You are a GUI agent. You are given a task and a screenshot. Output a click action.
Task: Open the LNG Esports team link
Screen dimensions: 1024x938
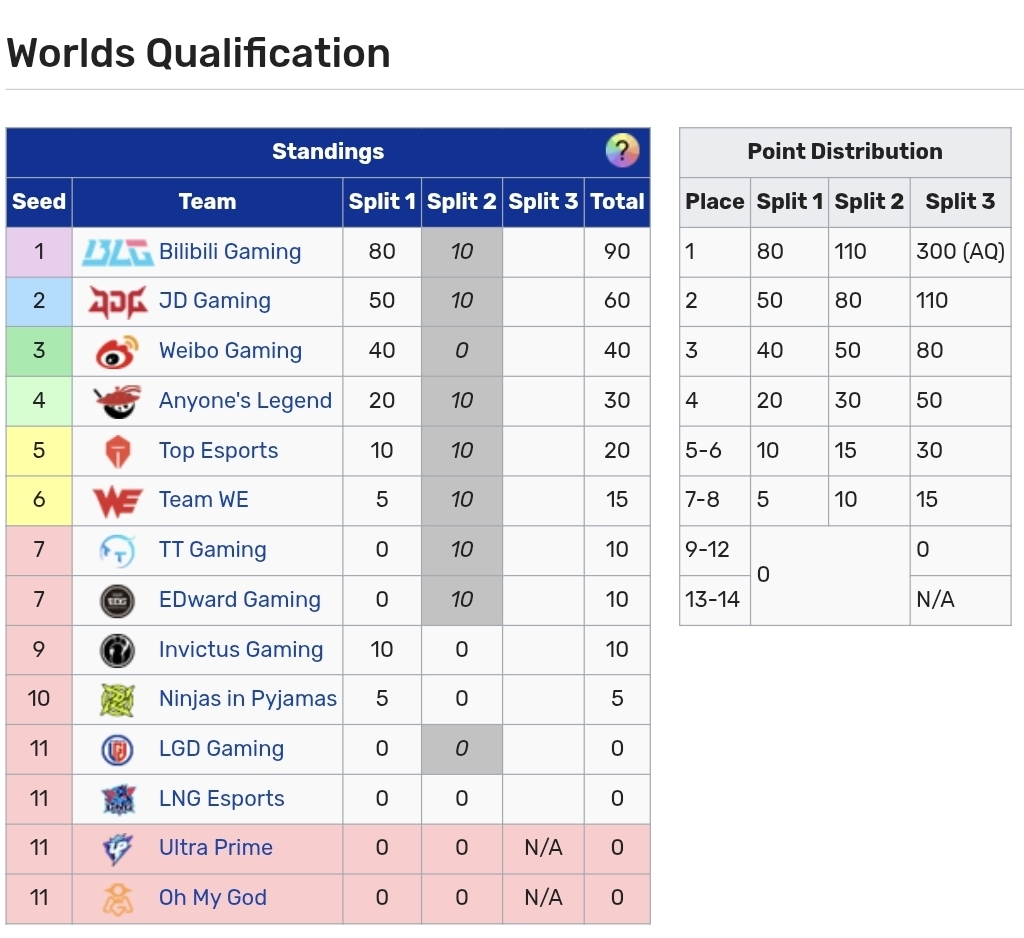pos(222,799)
